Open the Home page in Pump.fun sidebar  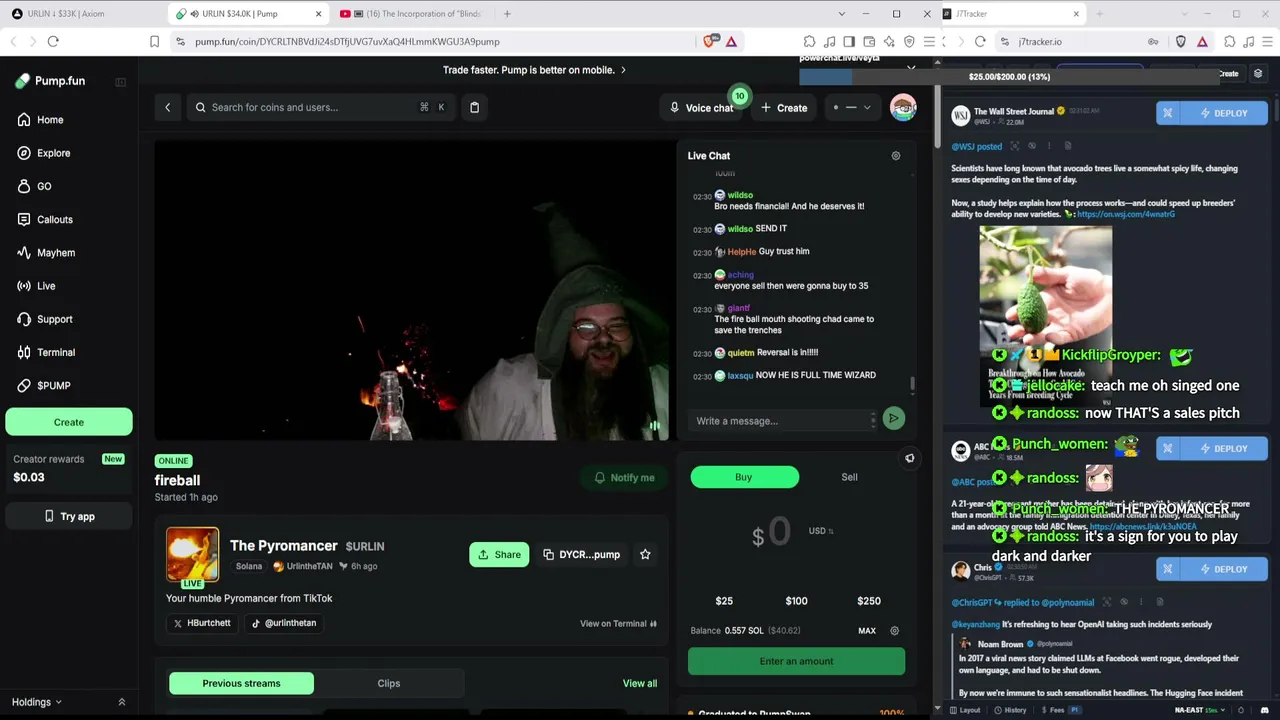tap(40, 120)
